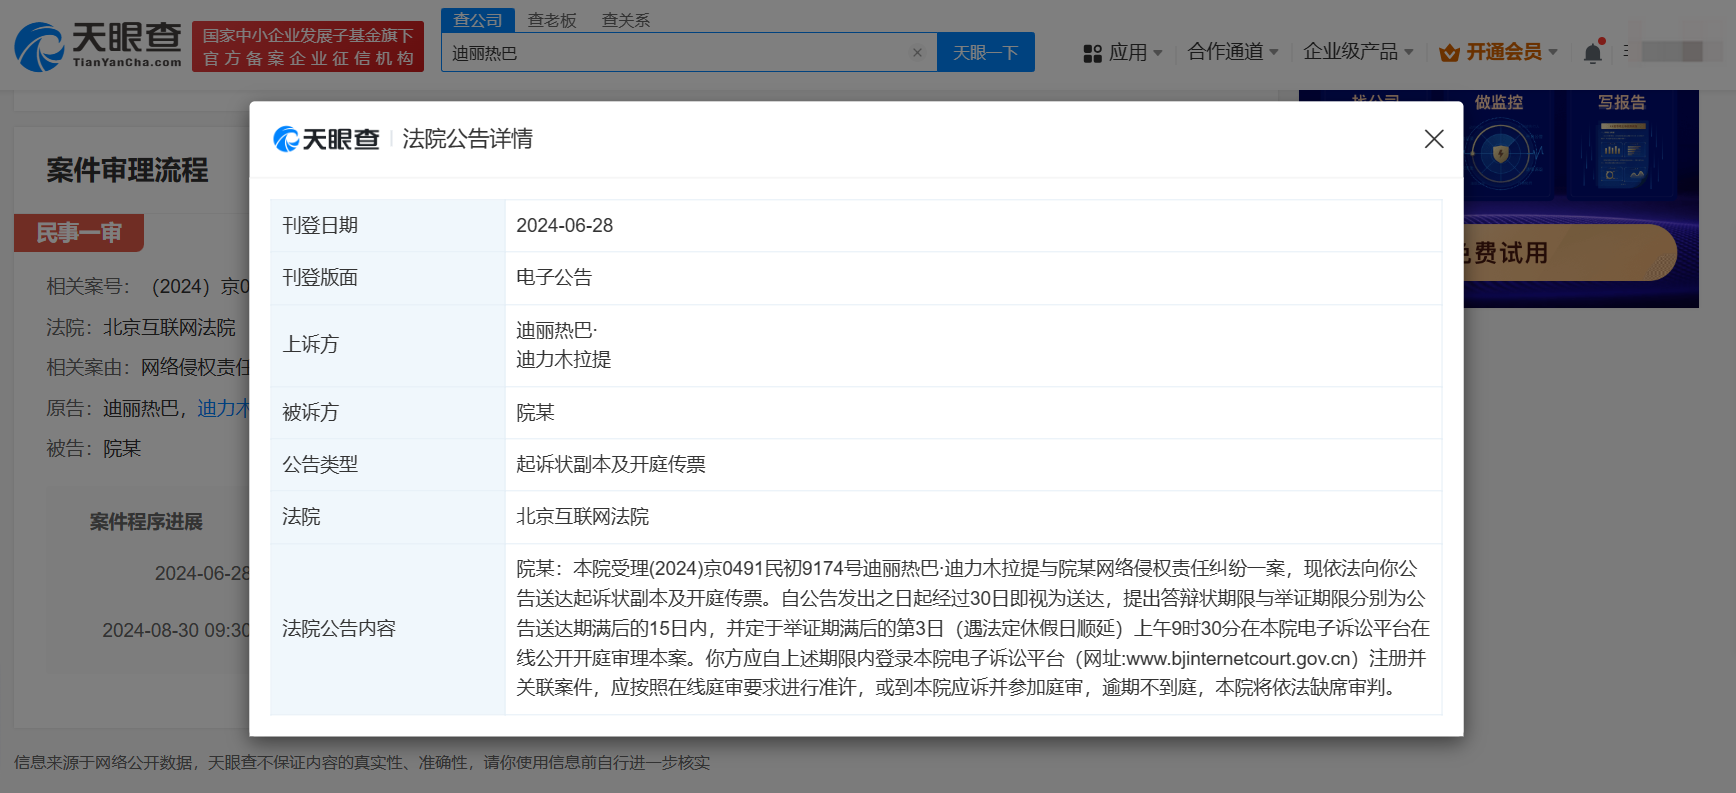Click the 电子公告 cell value
The width and height of the screenshot is (1736, 793).
point(554,278)
